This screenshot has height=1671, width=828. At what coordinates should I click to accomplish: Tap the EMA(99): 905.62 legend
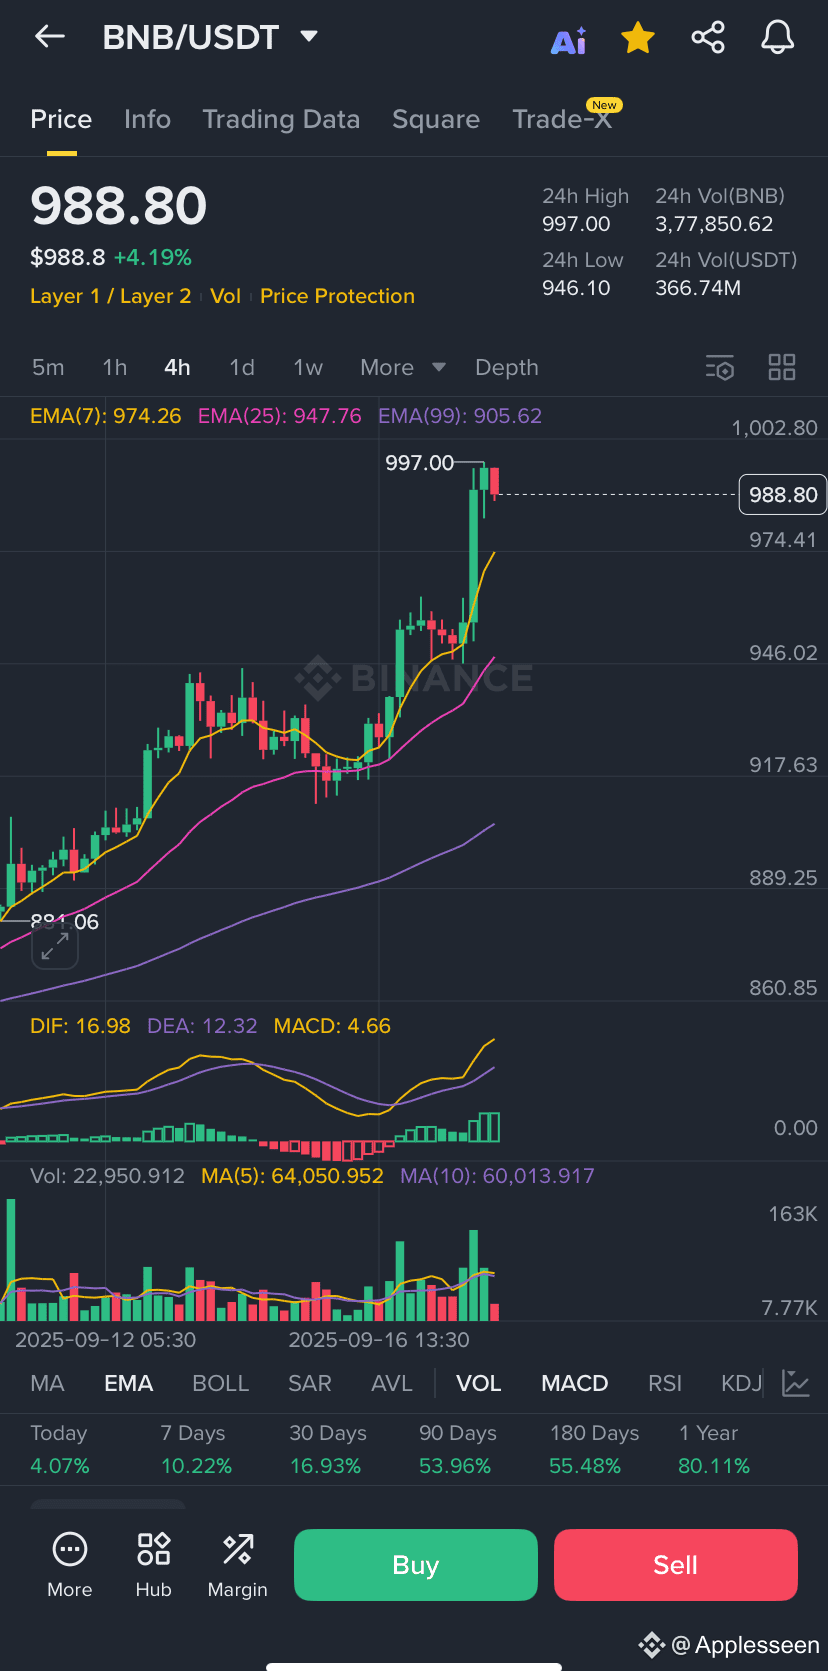[x=460, y=416]
